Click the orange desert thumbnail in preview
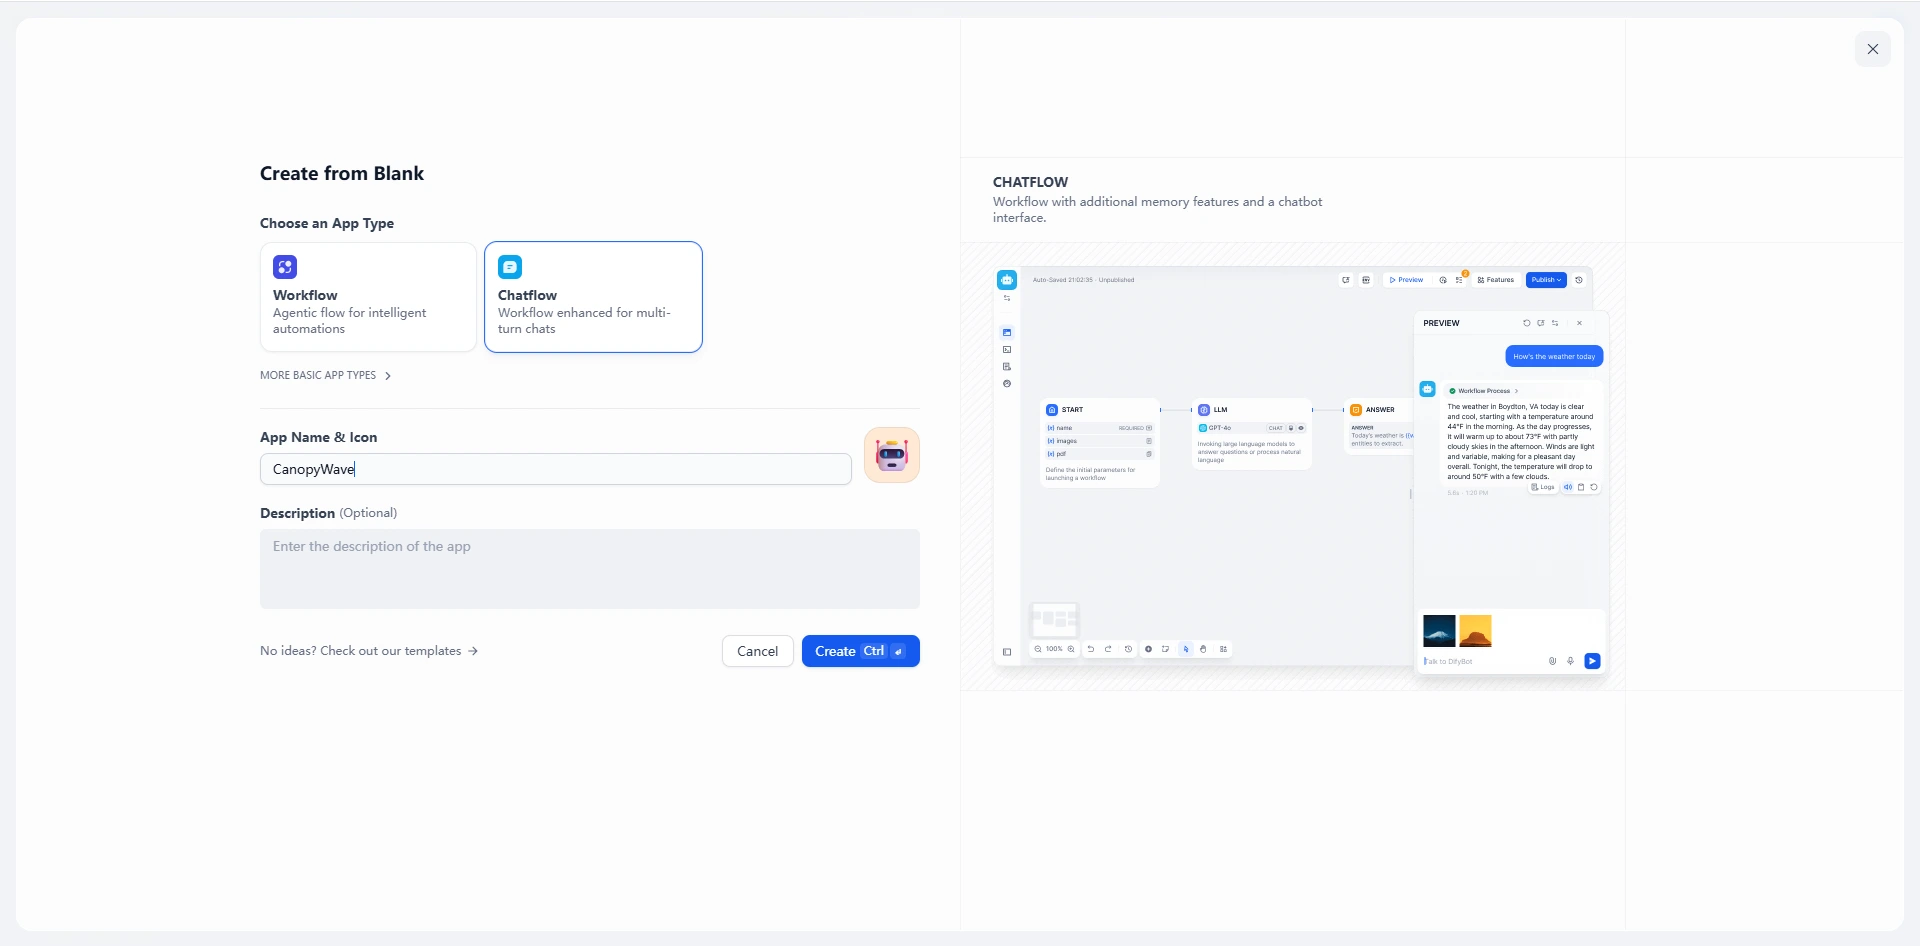Viewport: 1920px width, 946px height. click(x=1475, y=631)
